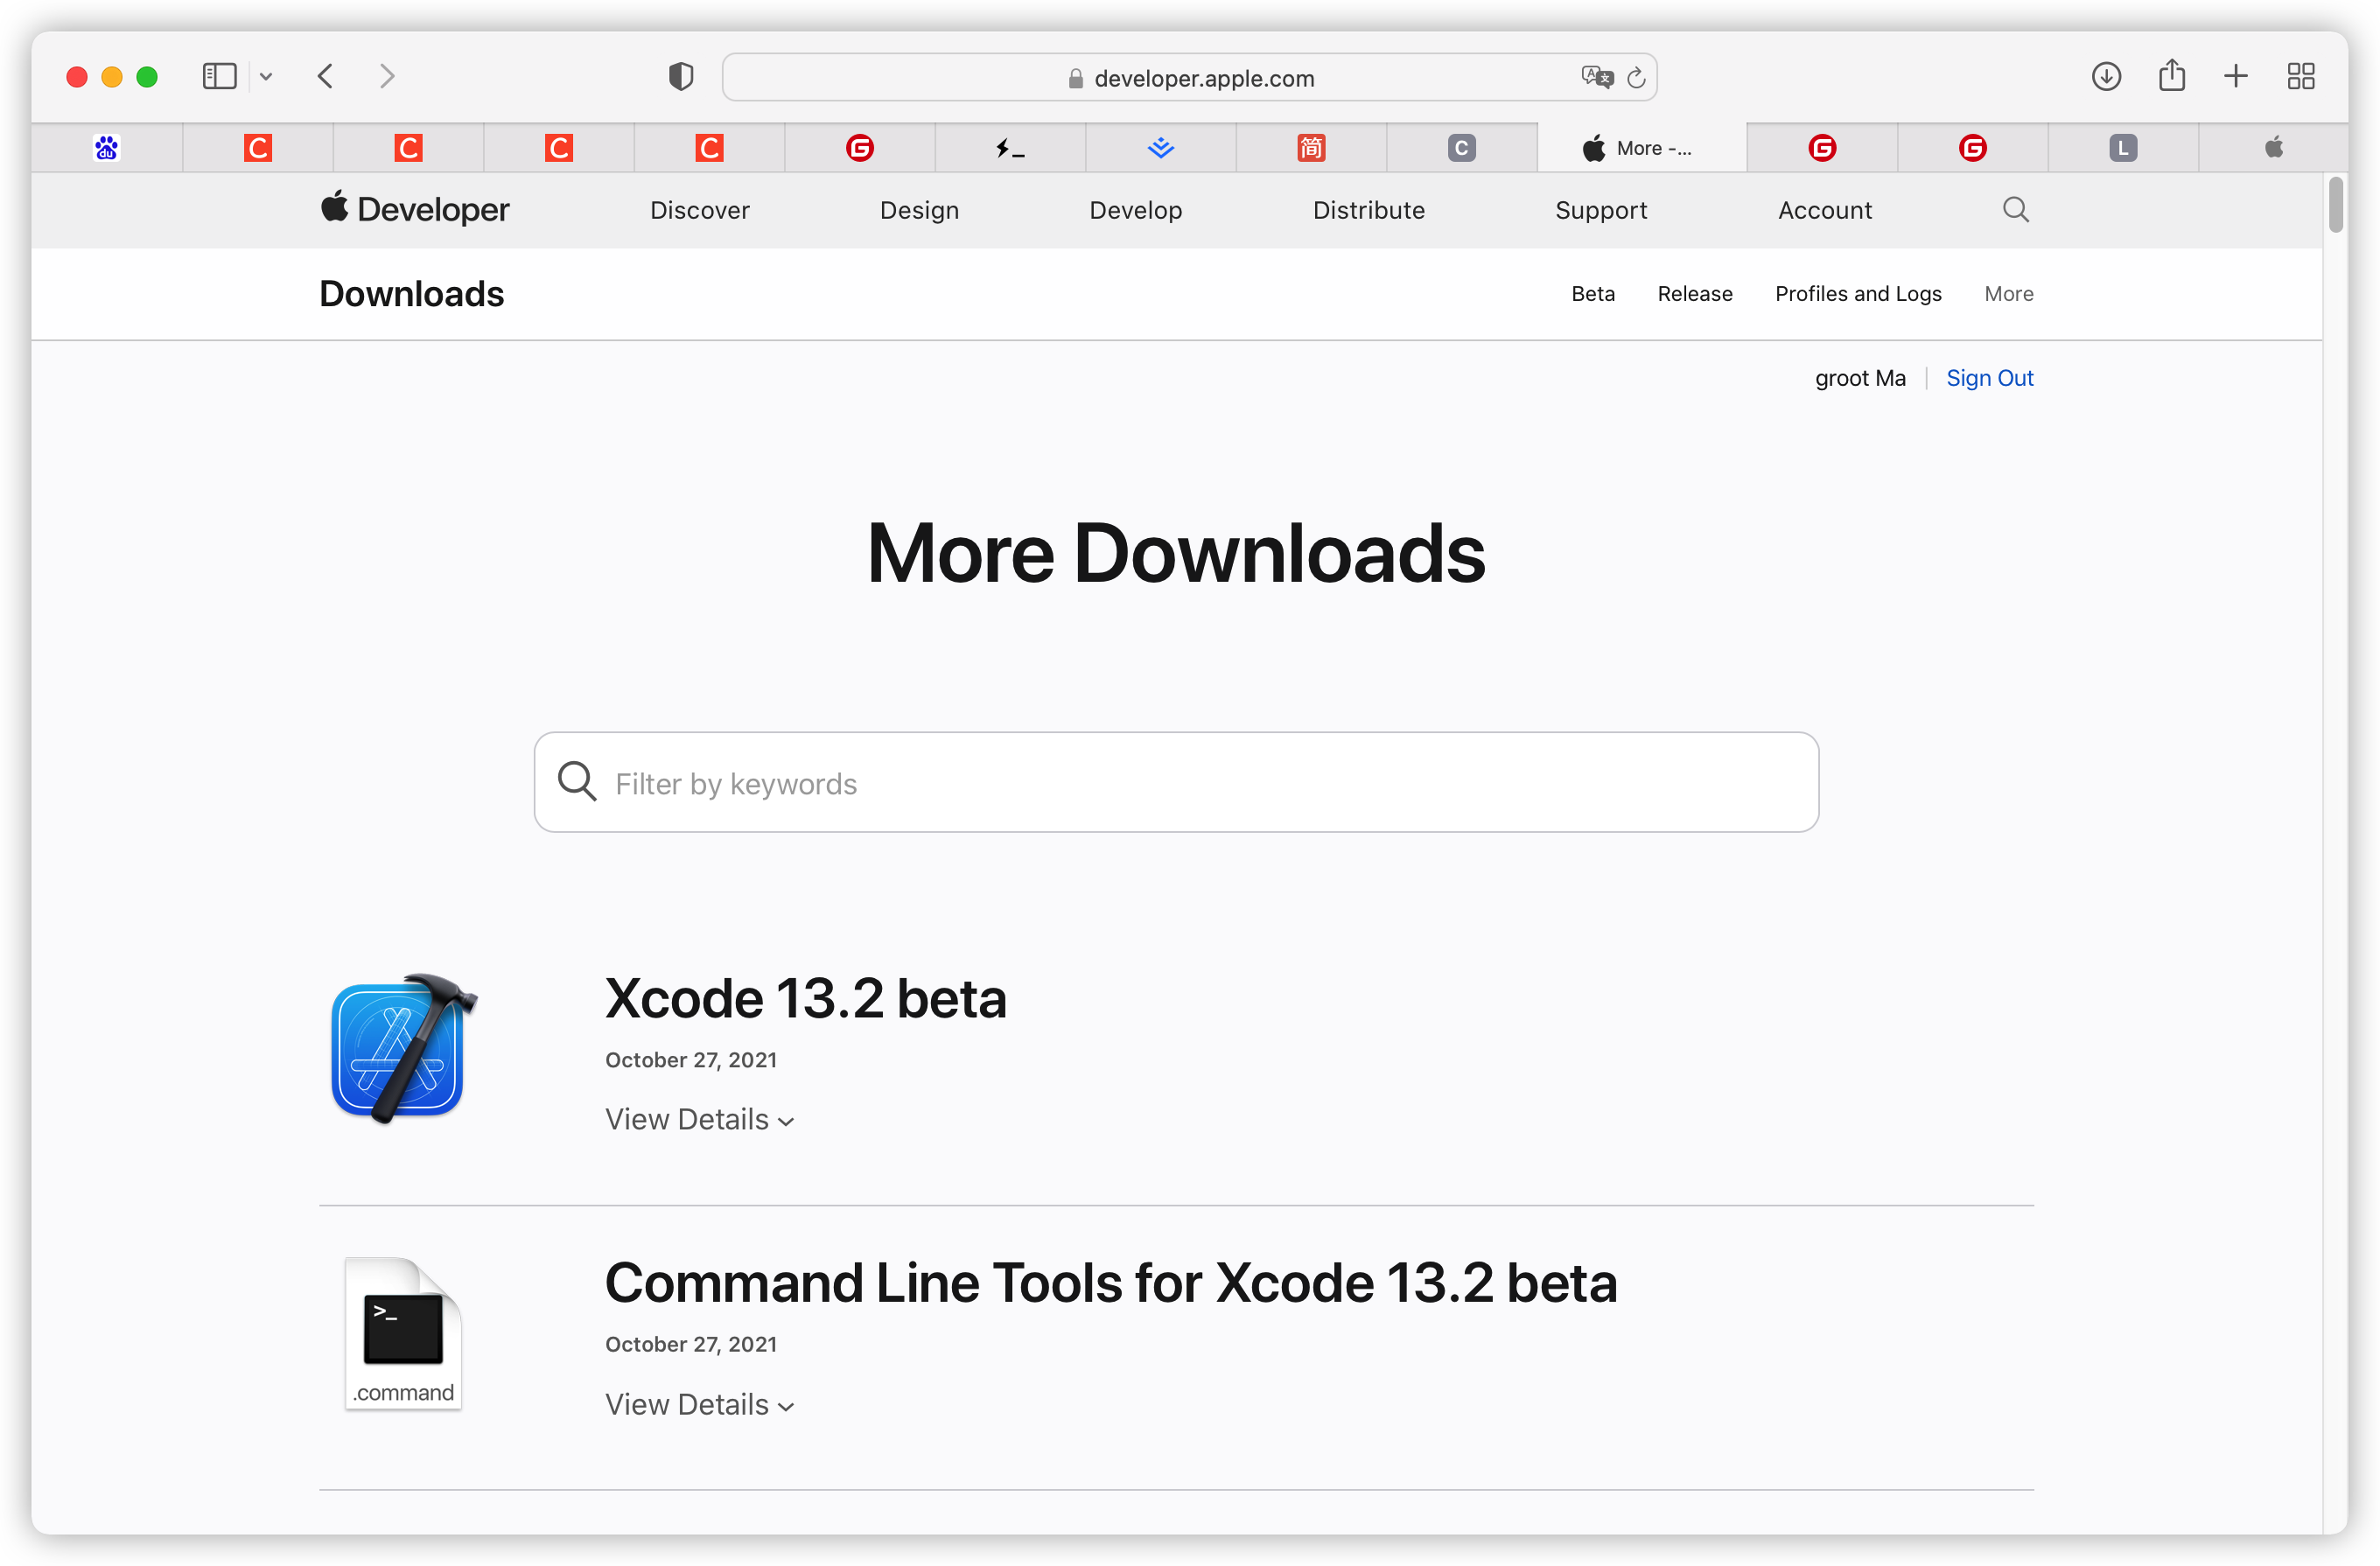2380x1566 pixels.
Task: Open the Apple Developer home logo
Action: pos(414,209)
